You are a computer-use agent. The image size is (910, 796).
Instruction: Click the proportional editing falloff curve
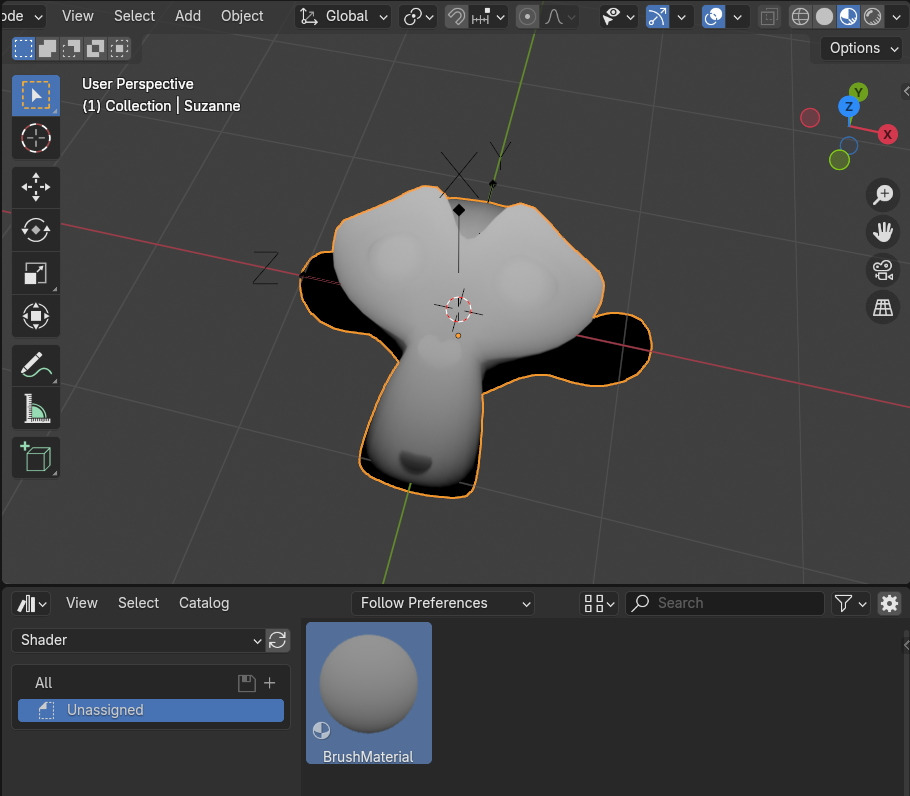point(558,17)
